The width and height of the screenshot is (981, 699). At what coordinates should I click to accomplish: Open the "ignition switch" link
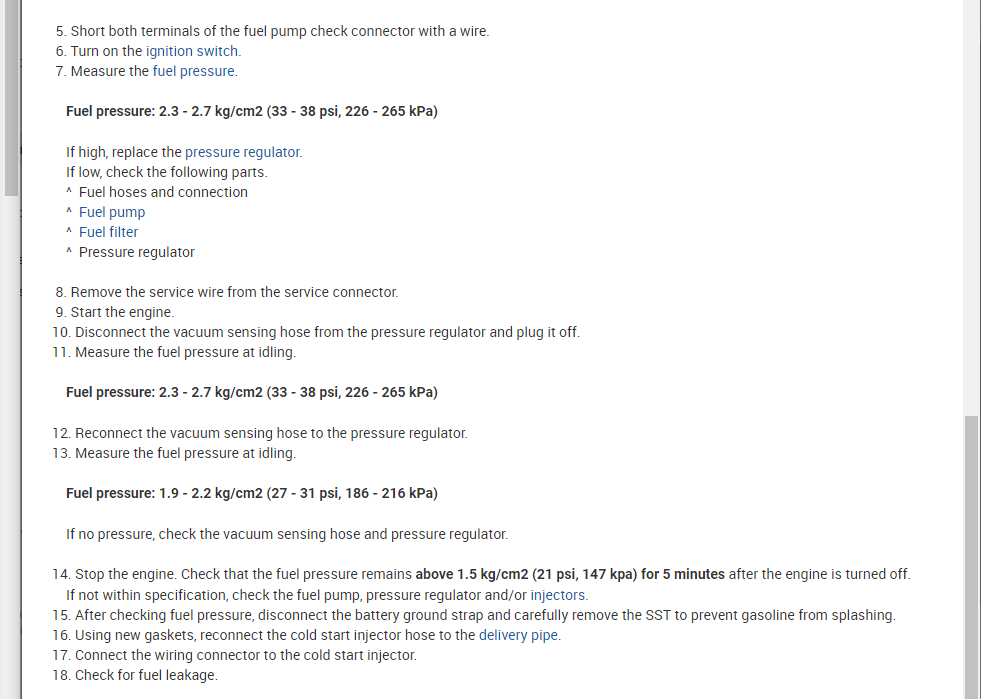[x=193, y=51]
